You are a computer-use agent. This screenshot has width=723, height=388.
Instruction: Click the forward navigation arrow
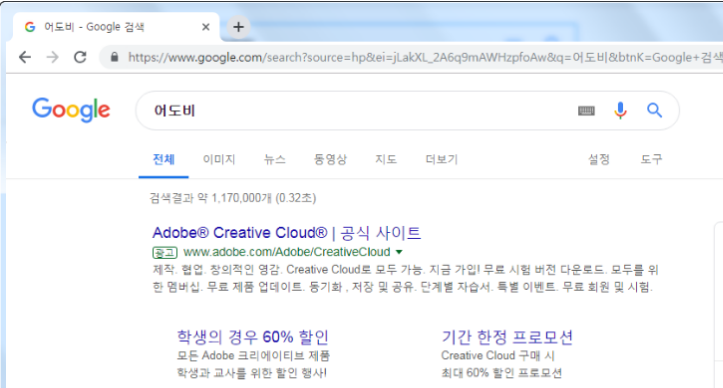(53, 57)
